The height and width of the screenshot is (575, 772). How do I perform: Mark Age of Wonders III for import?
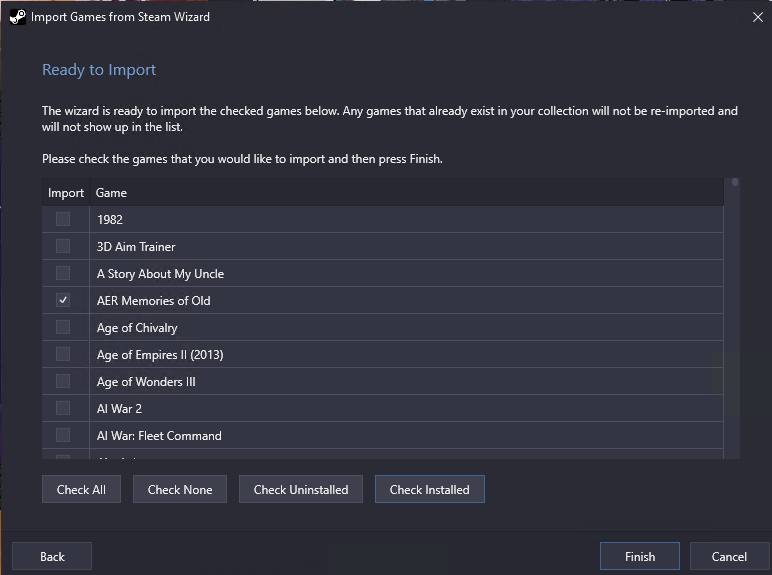63,381
